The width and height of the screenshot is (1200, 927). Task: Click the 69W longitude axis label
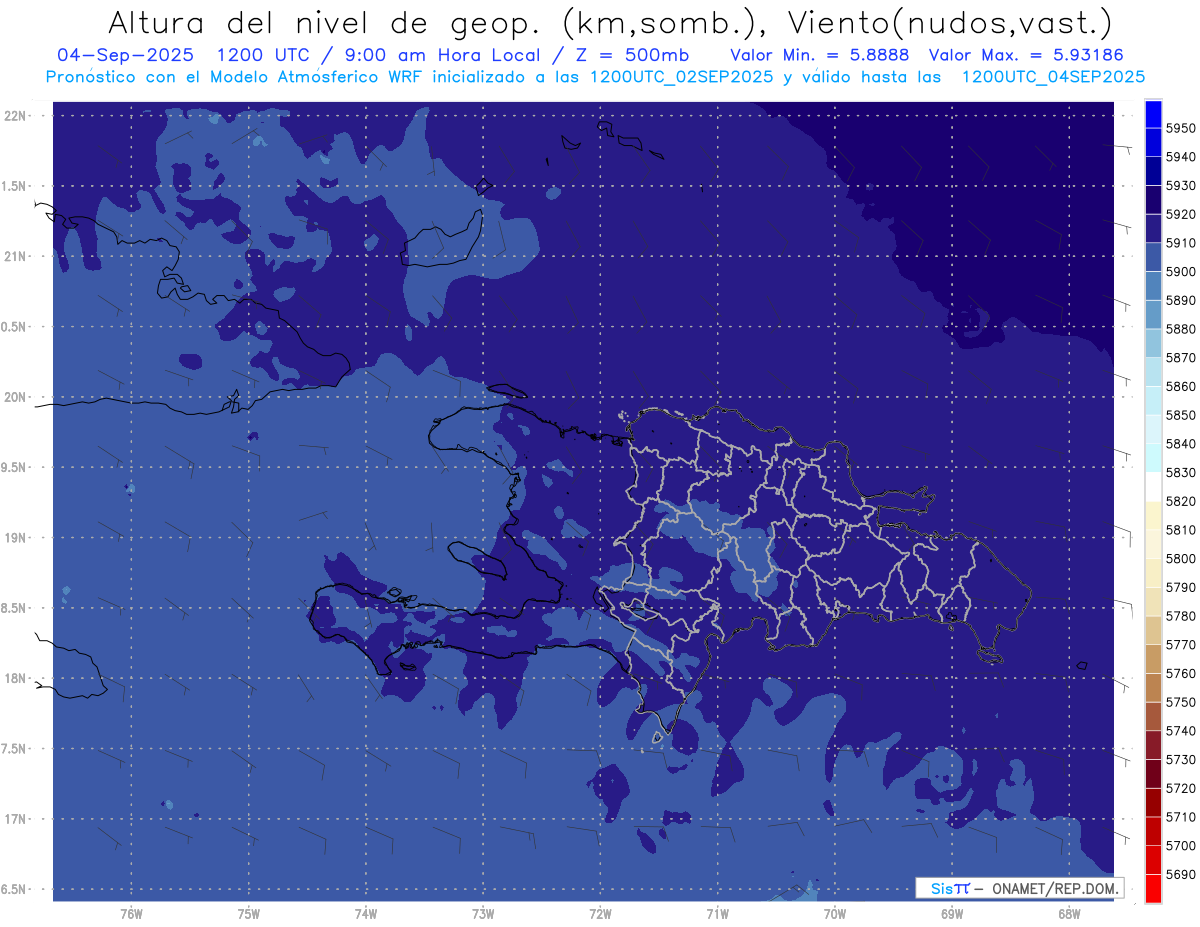pos(952,914)
